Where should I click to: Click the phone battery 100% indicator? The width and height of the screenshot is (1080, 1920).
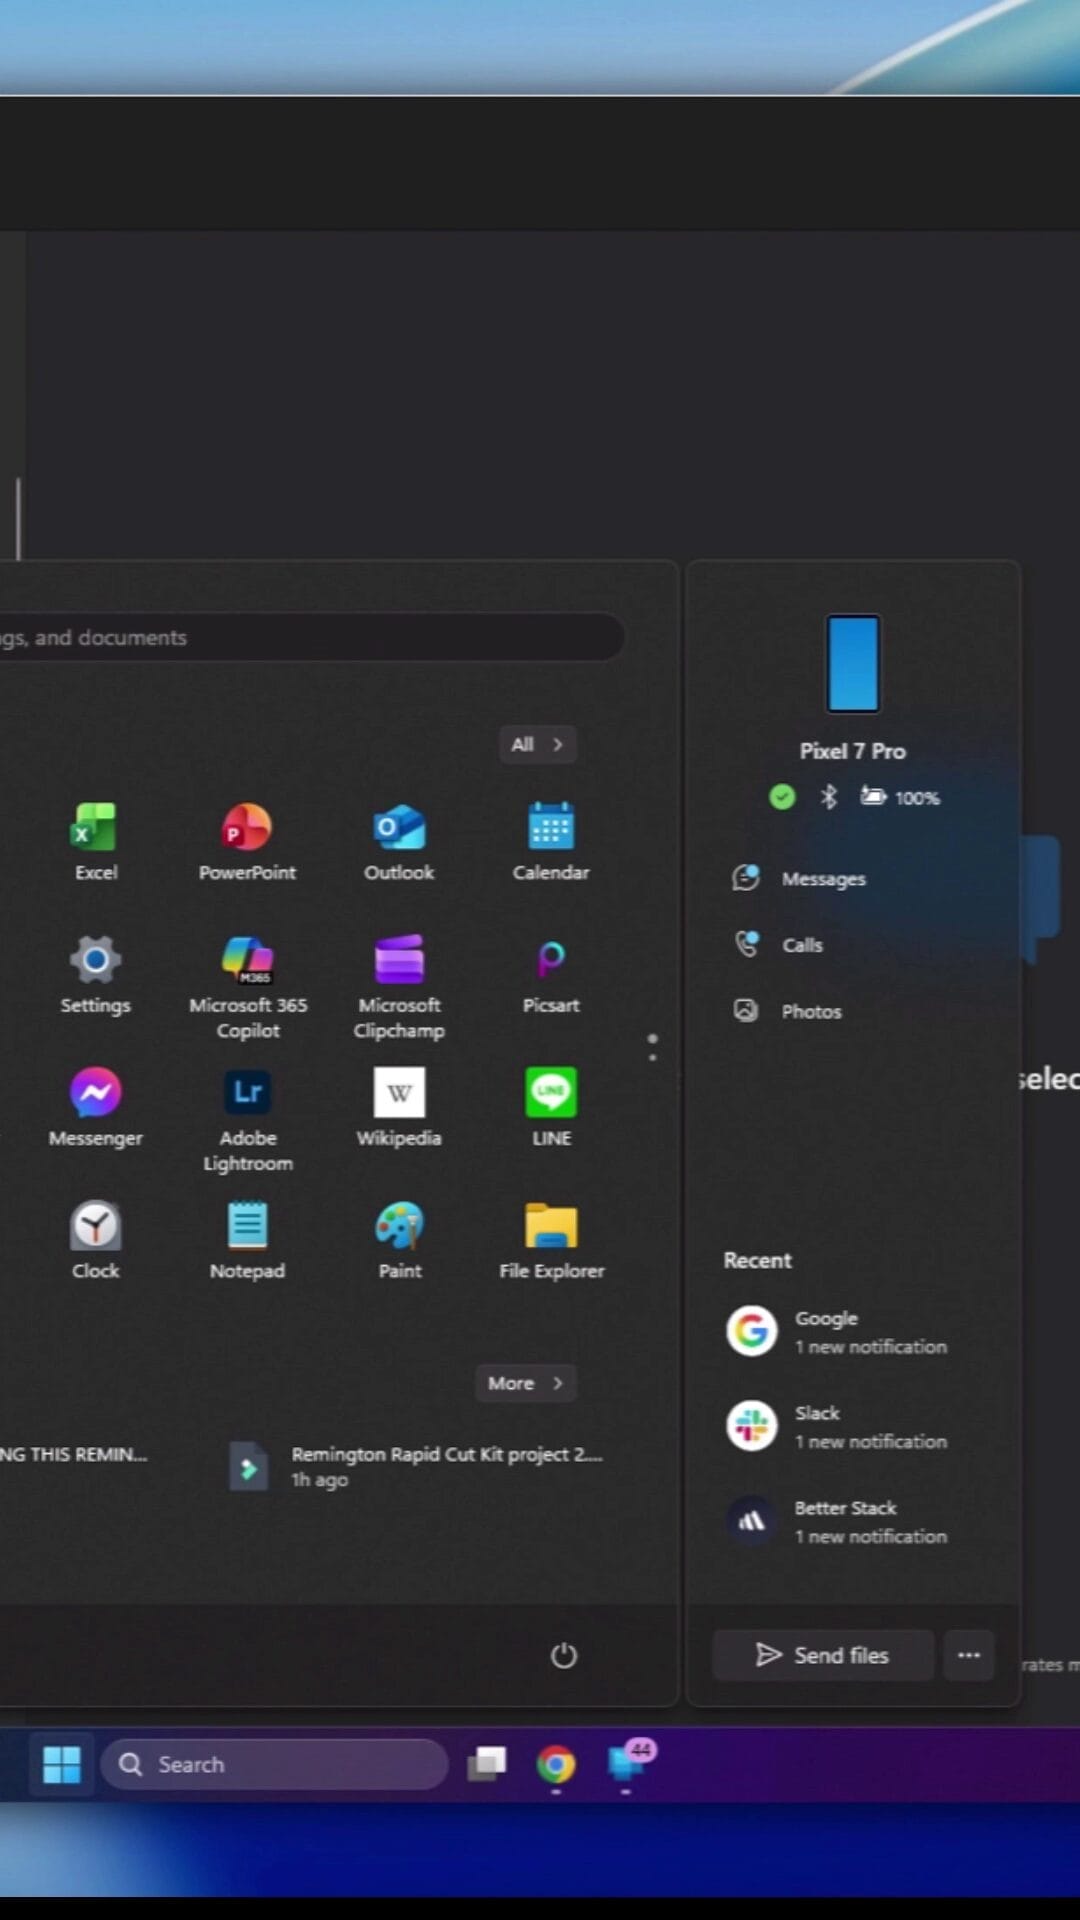coord(900,797)
